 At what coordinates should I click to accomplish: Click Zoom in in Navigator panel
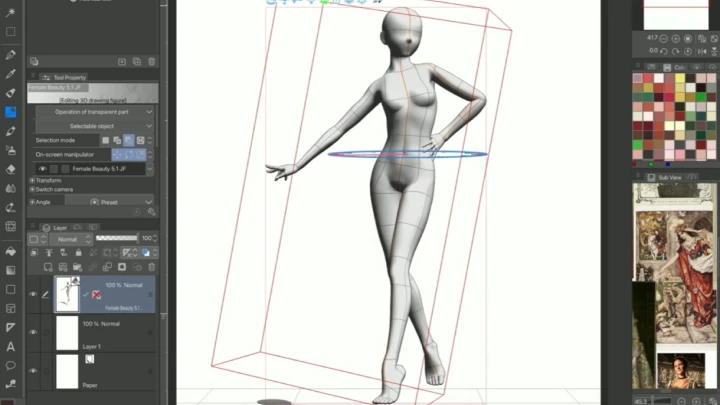coord(675,39)
